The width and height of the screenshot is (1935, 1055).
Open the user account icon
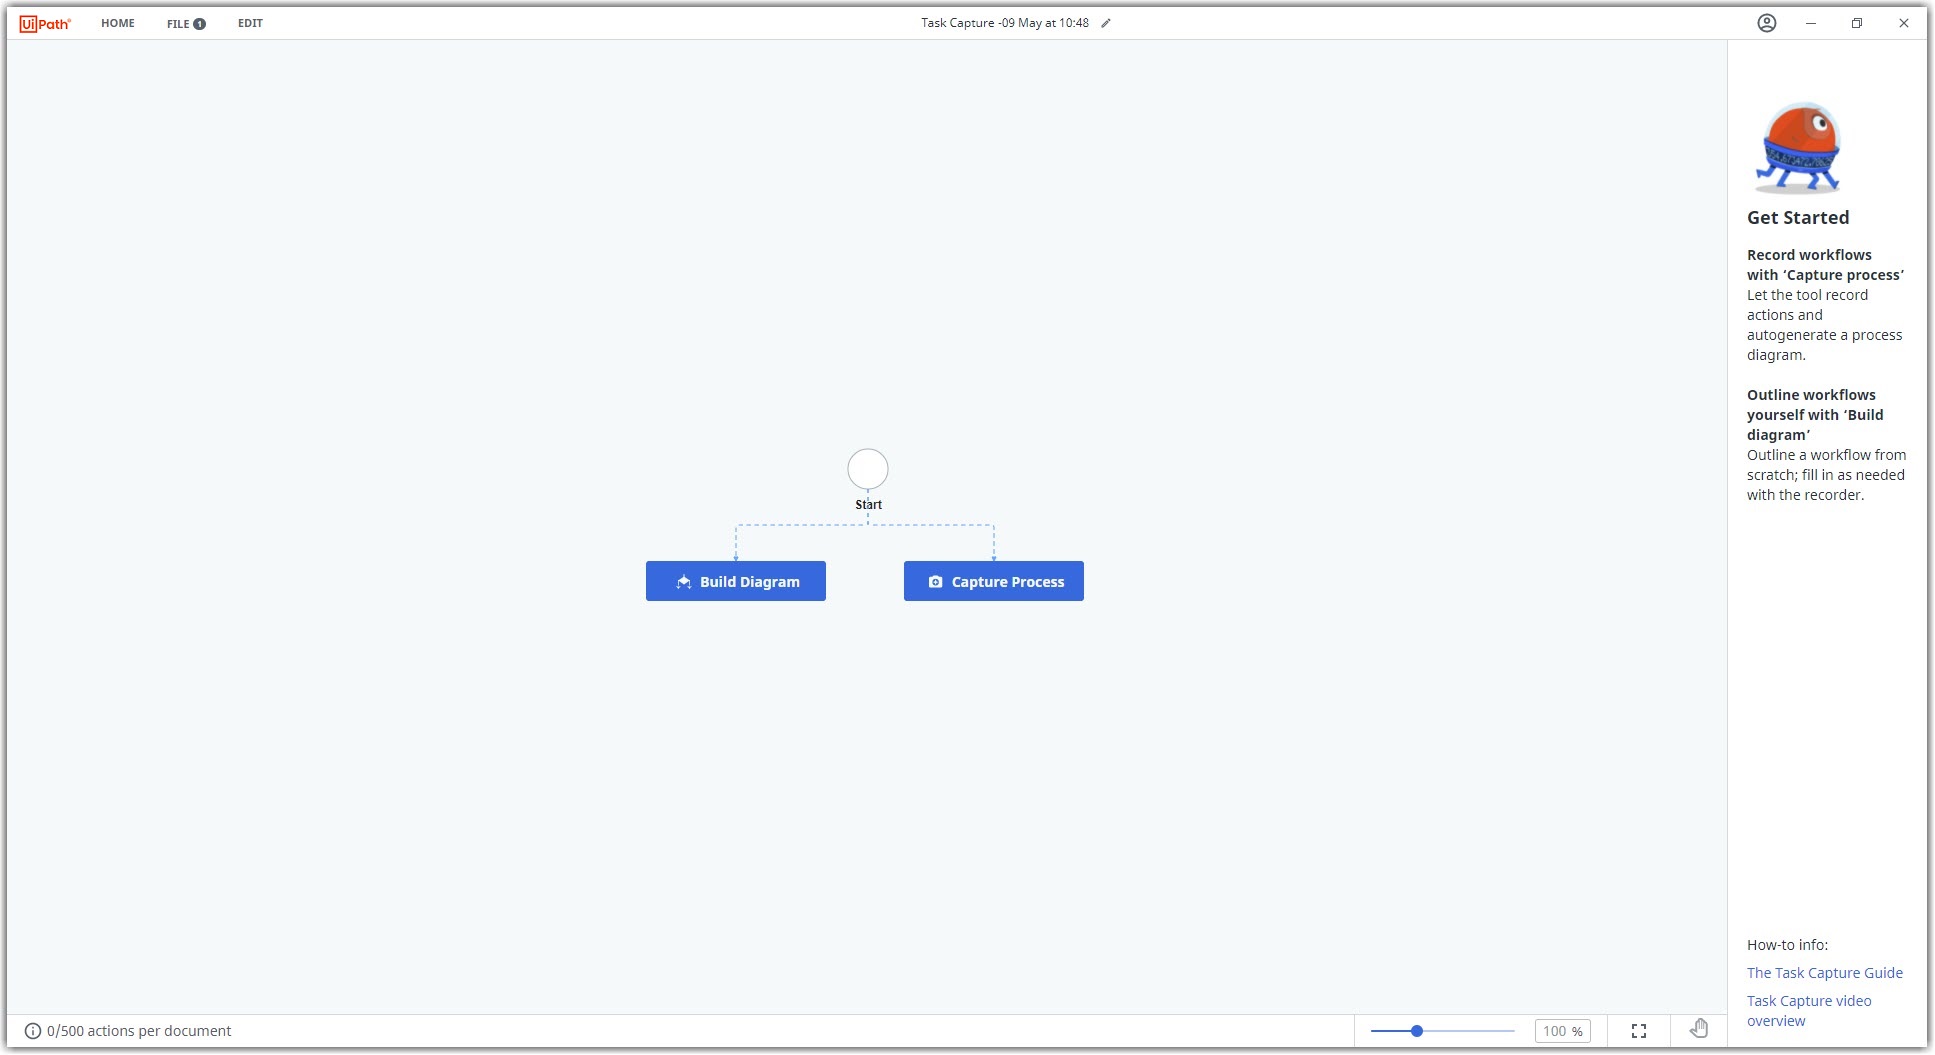pyautogui.click(x=1766, y=22)
